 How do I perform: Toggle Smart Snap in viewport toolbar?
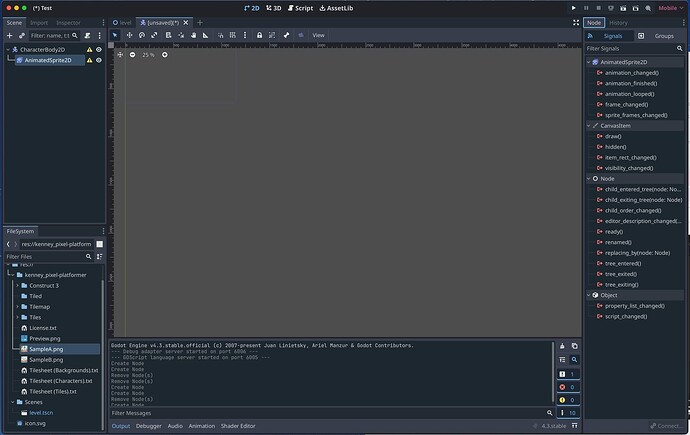220,35
